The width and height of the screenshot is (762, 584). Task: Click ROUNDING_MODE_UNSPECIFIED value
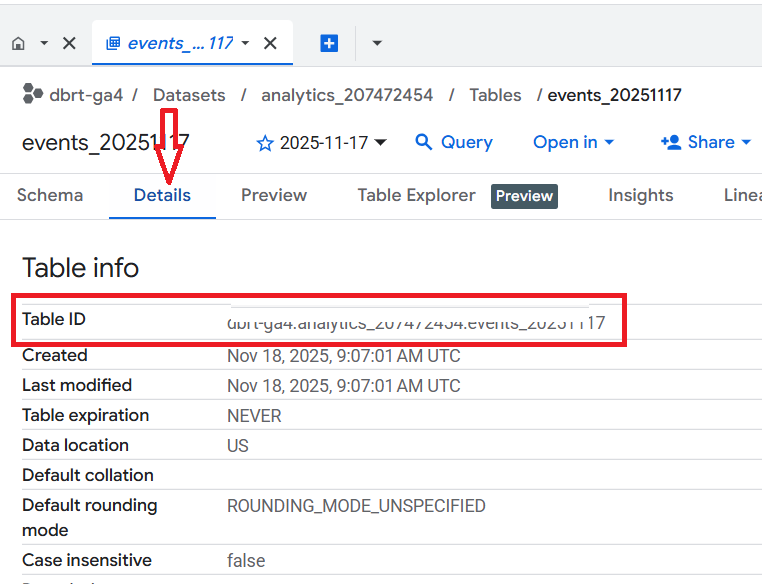[x=356, y=506]
